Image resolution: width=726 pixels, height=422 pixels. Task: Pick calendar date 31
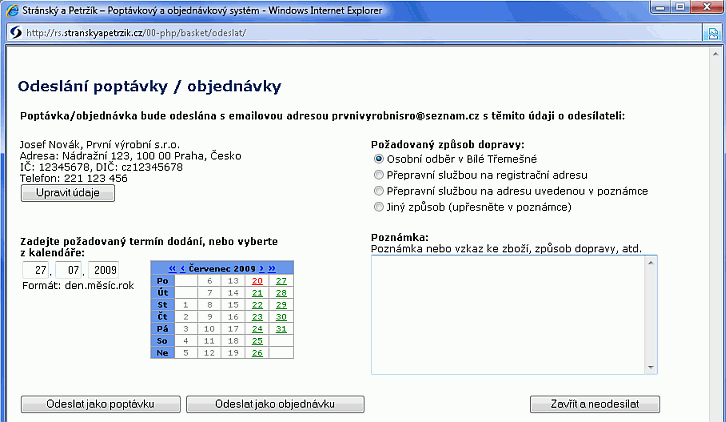[282, 329]
